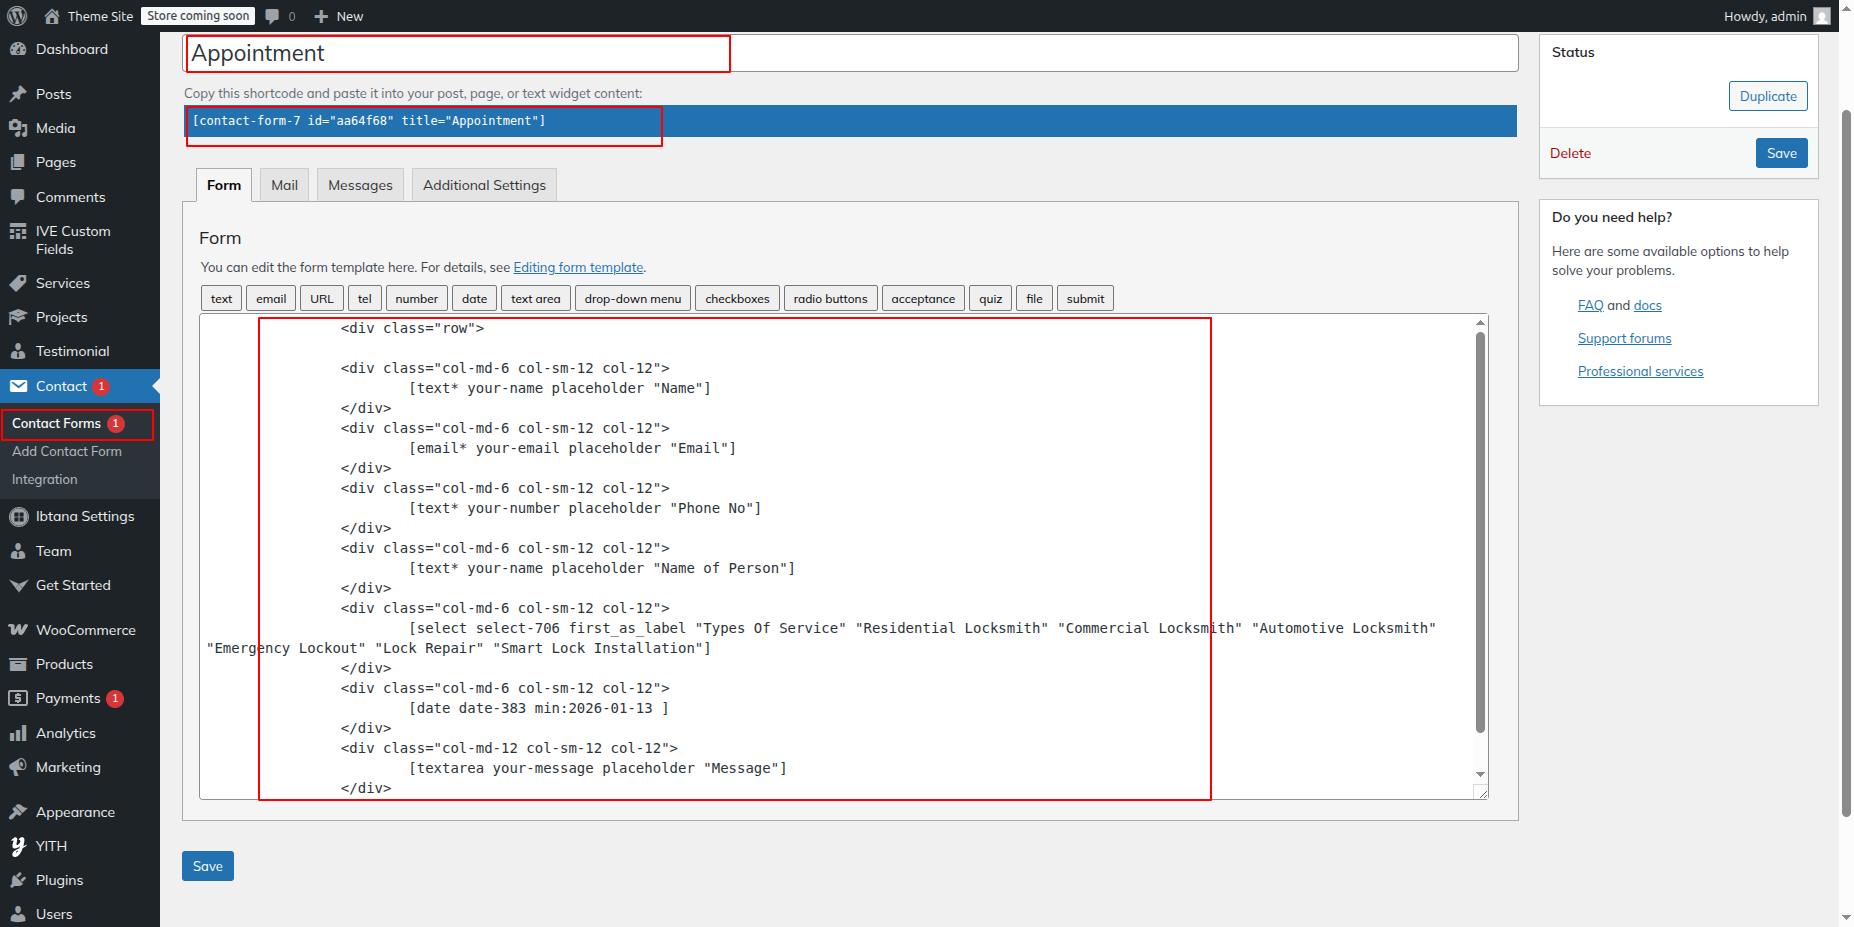
Task: Open Plugins via its plug icon
Action: [18, 880]
